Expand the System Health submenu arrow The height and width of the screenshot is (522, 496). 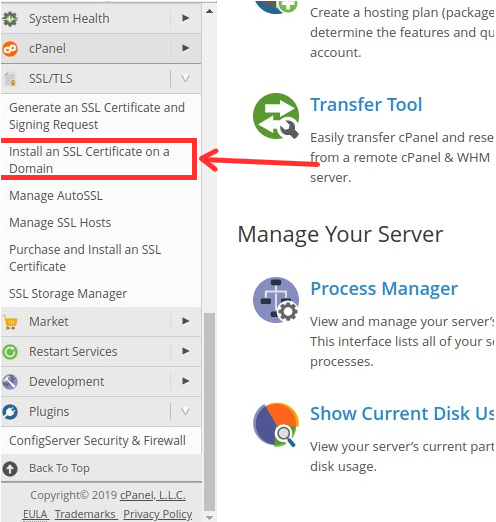(x=186, y=18)
